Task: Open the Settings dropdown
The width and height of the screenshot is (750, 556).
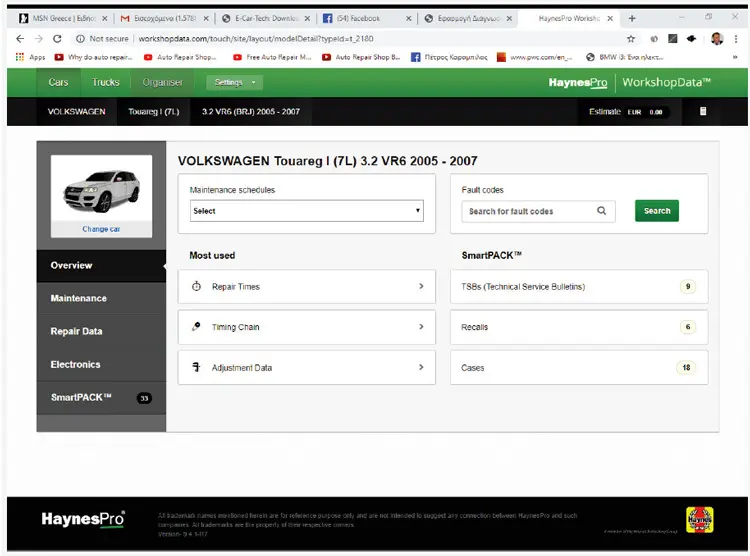Action: (x=235, y=82)
